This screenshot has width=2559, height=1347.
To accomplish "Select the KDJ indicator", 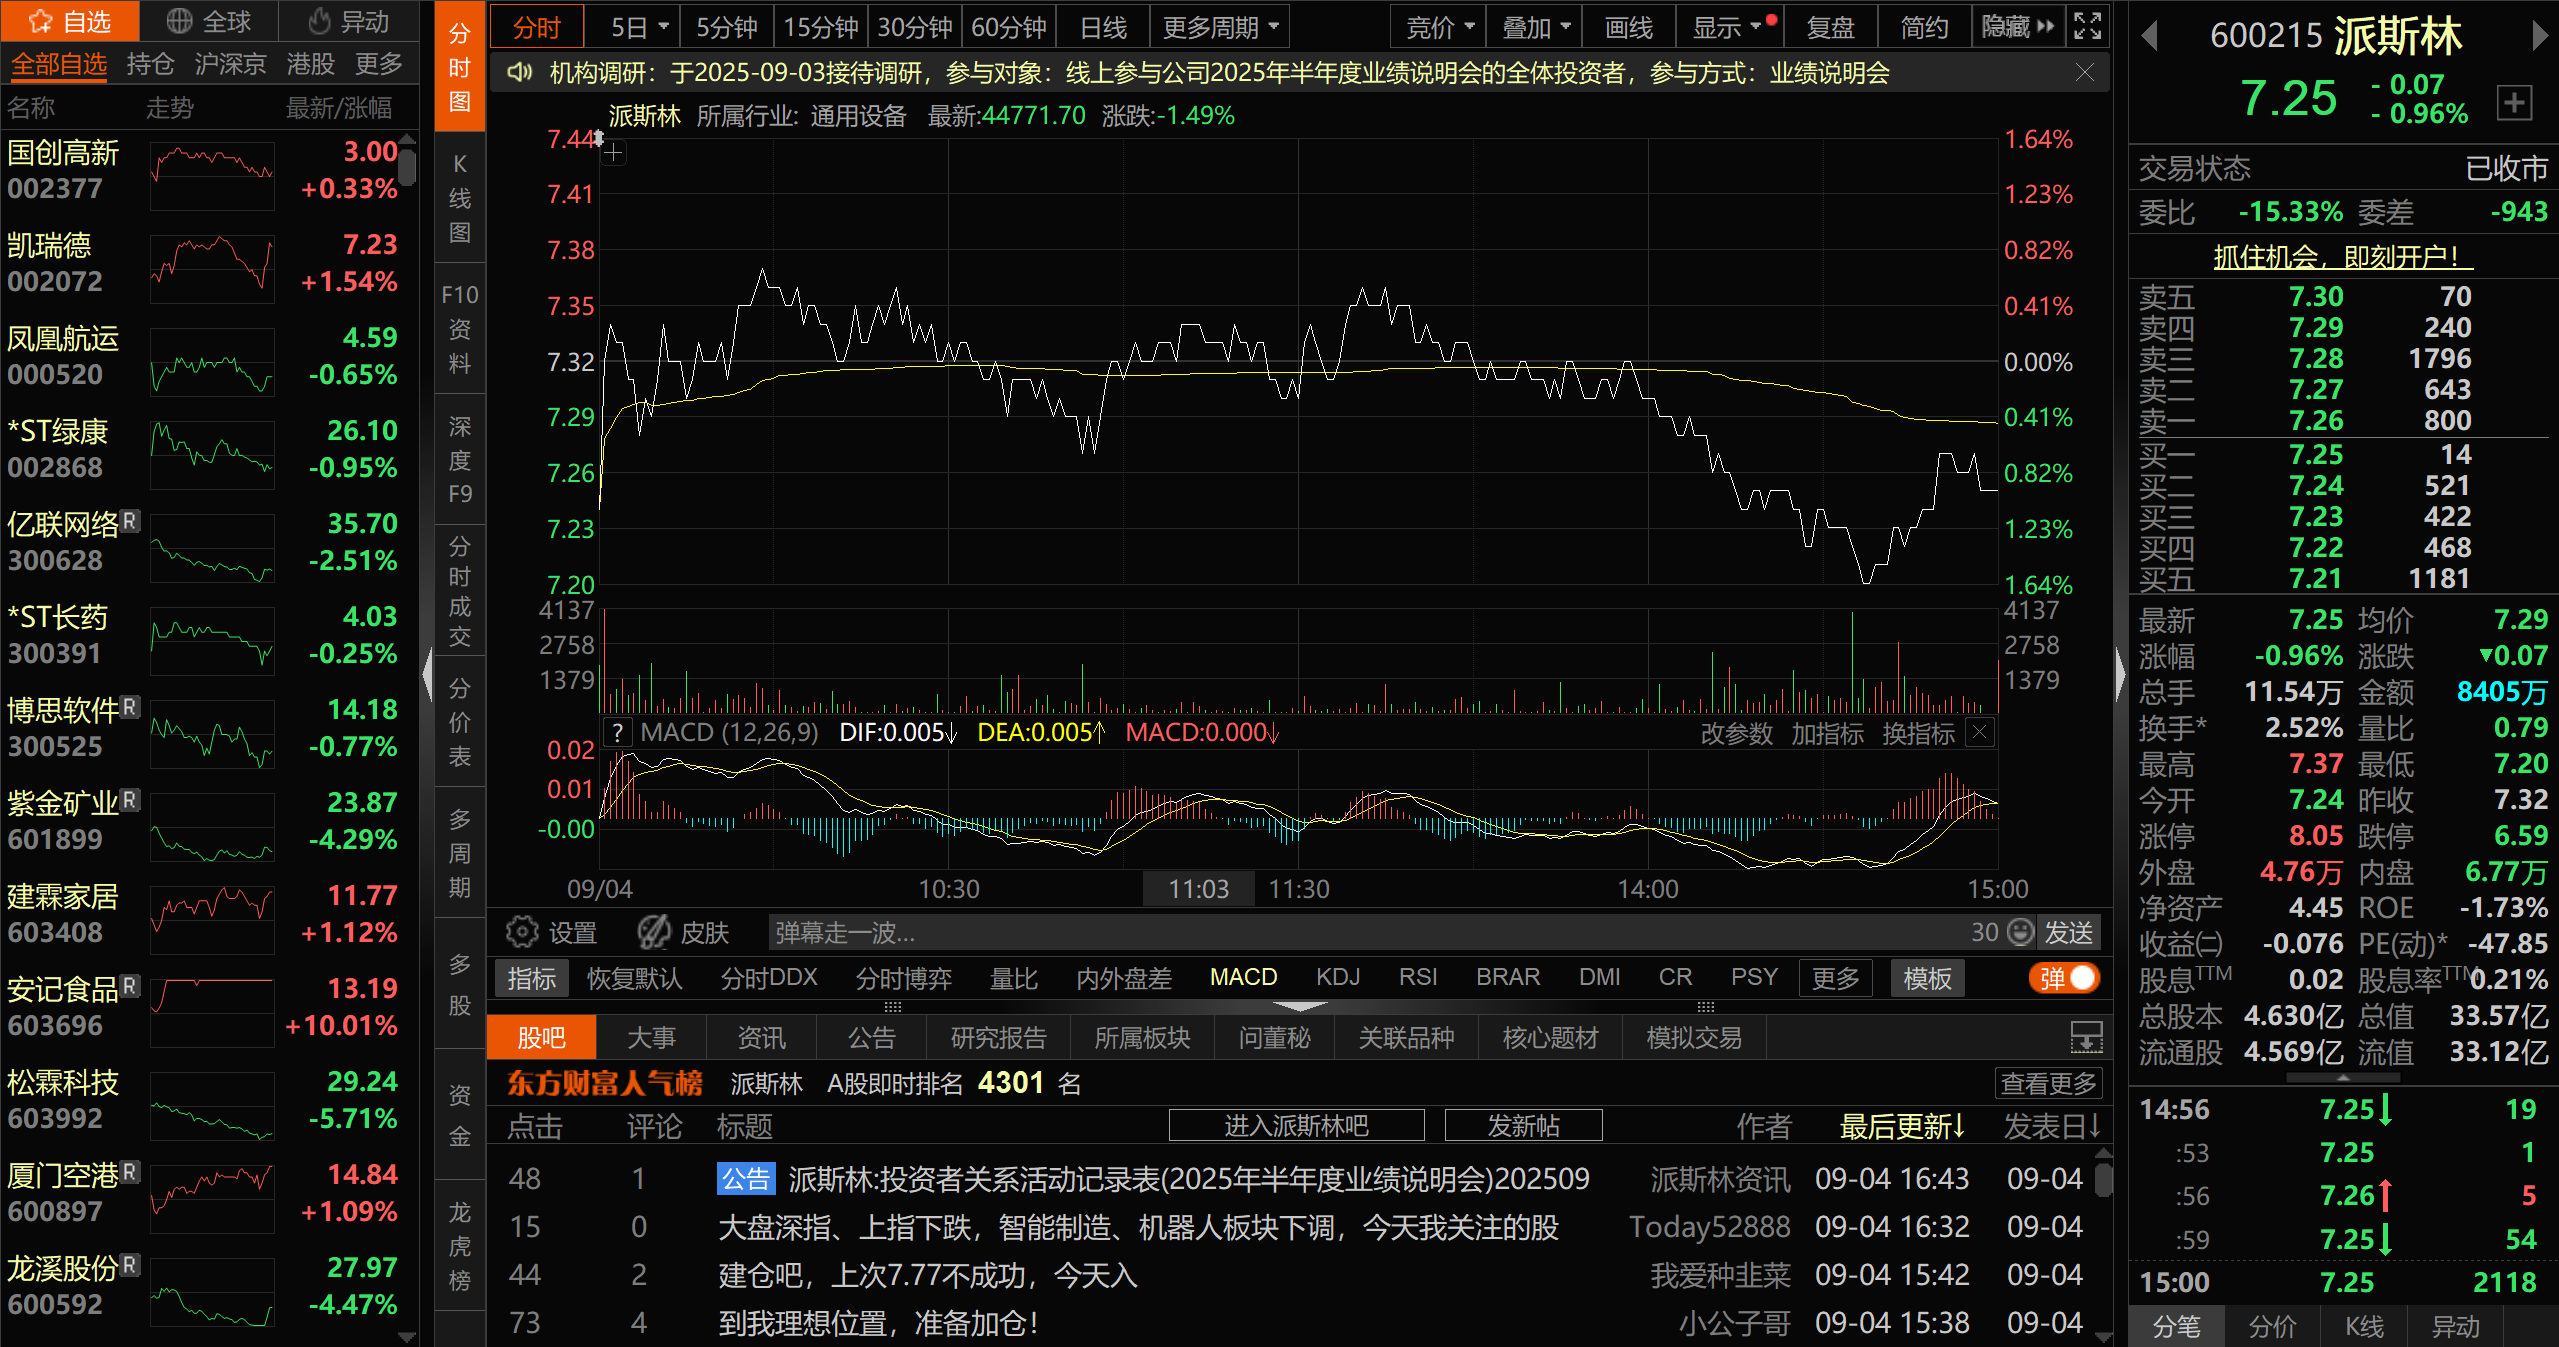I will 1338,977.
